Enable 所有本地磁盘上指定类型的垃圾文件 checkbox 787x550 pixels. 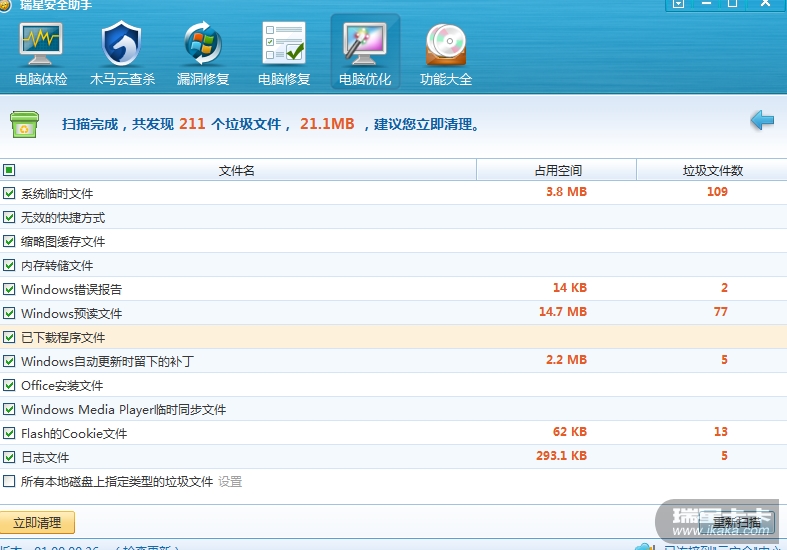pos(10,481)
